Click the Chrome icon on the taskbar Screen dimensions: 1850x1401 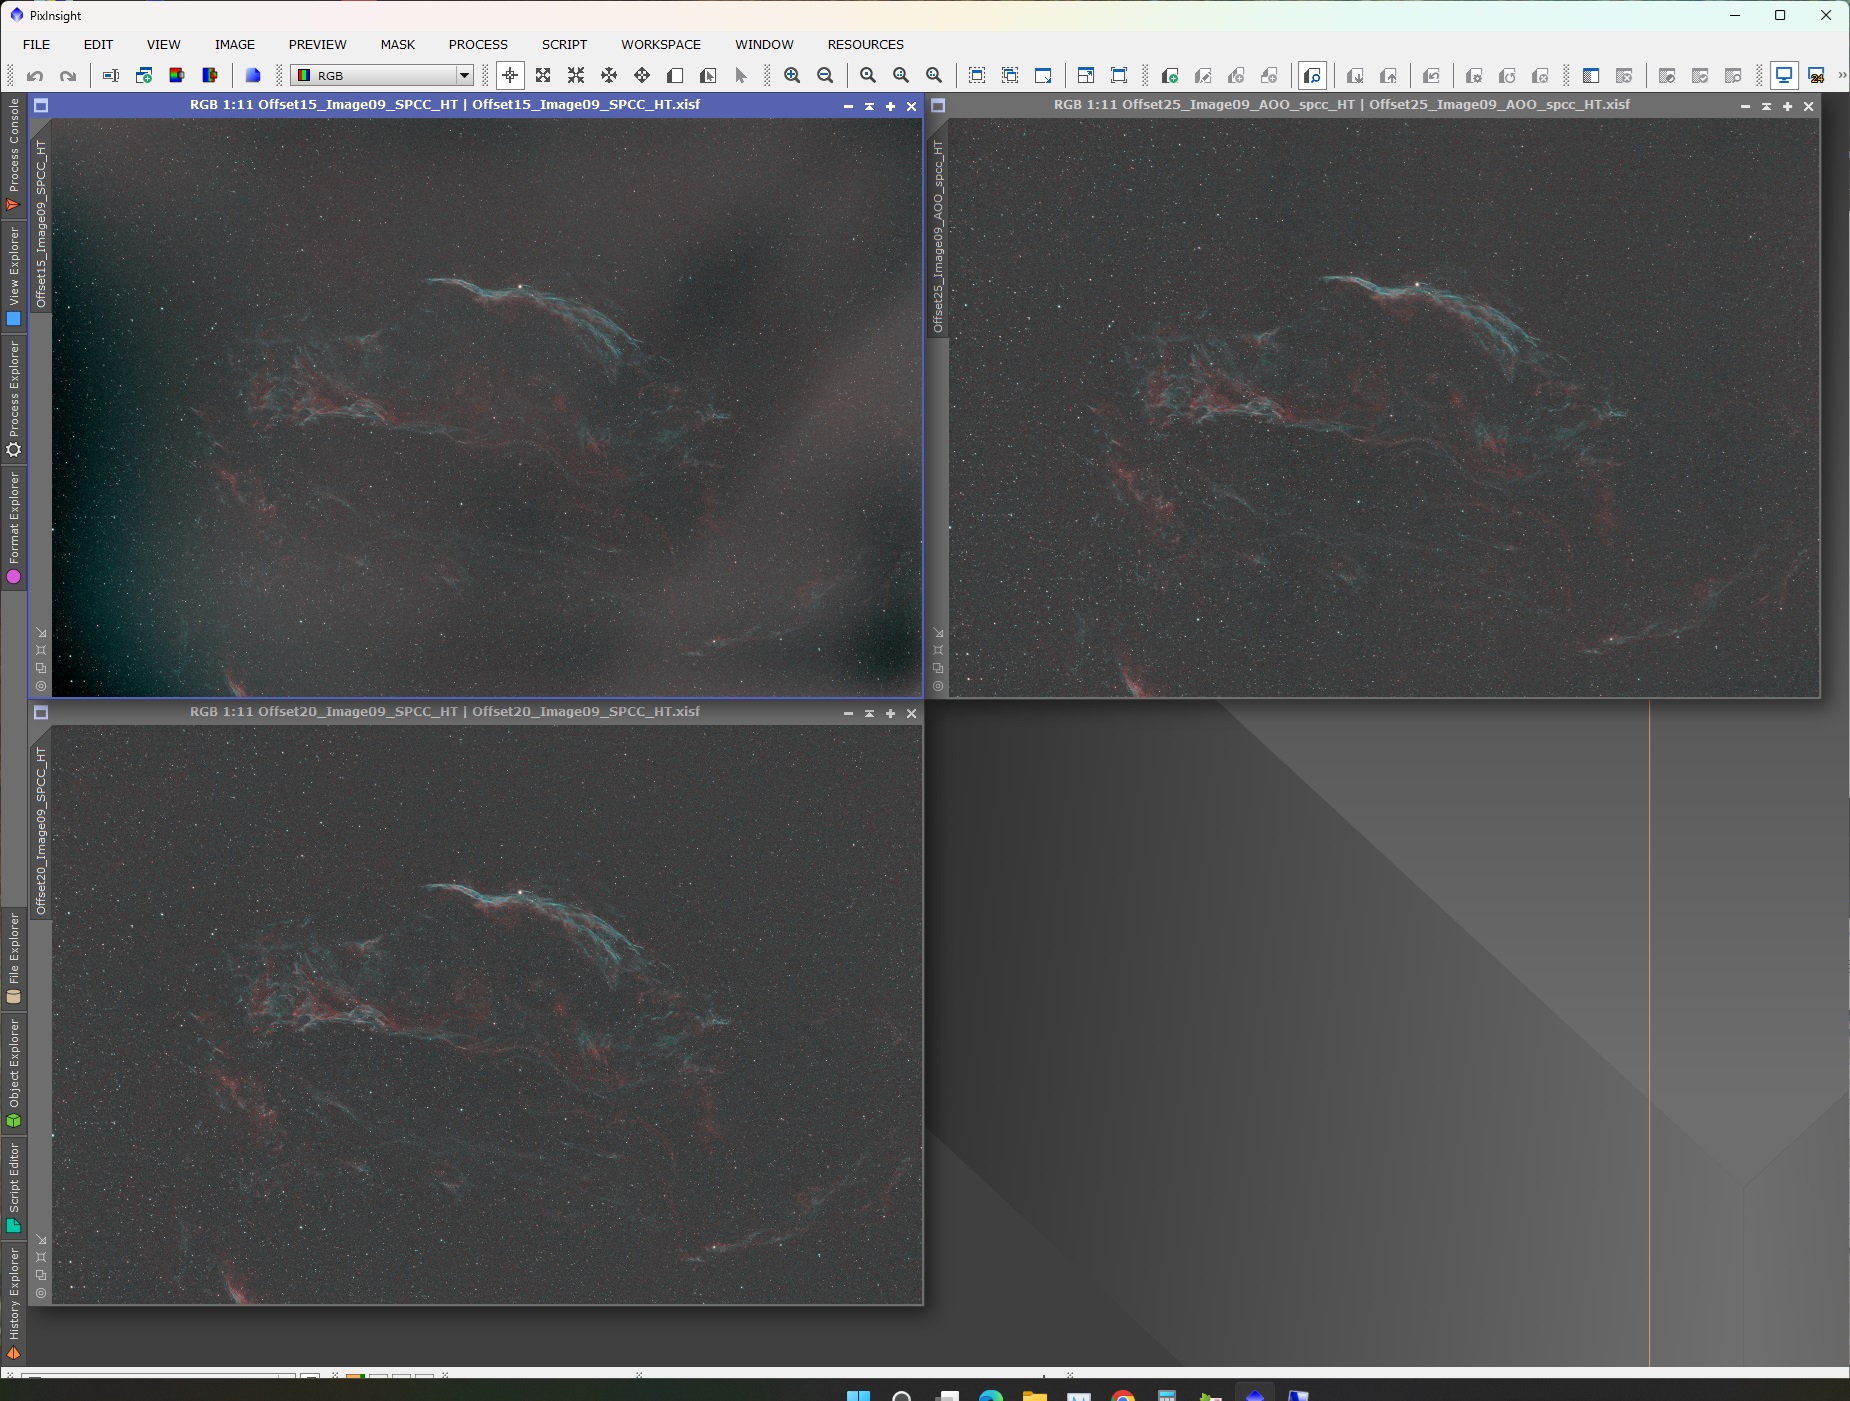(x=1122, y=1396)
